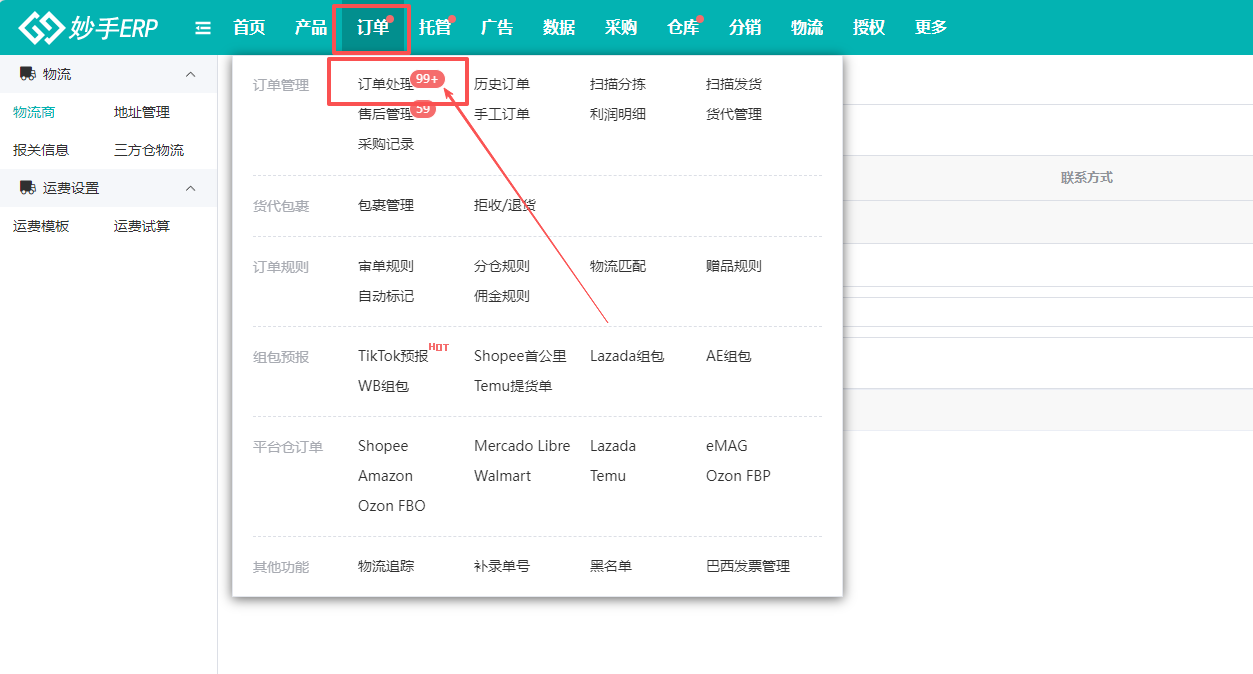1253x674 pixels.
Task: Open 历史订单 from the order menu
Action: pyautogui.click(x=501, y=84)
